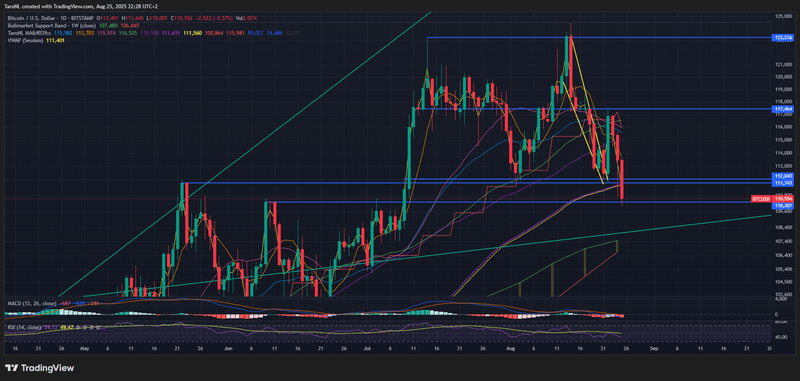Viewport: 800px width, 381px height.
Task: Click the blue 95,027 moving average value
Action: click(256, 33)
